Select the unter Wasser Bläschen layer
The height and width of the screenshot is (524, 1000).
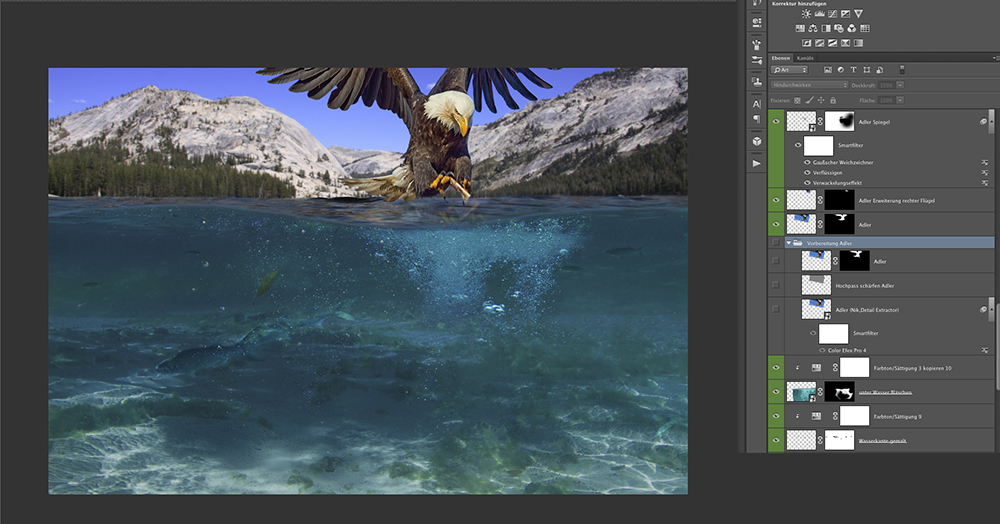887,392
